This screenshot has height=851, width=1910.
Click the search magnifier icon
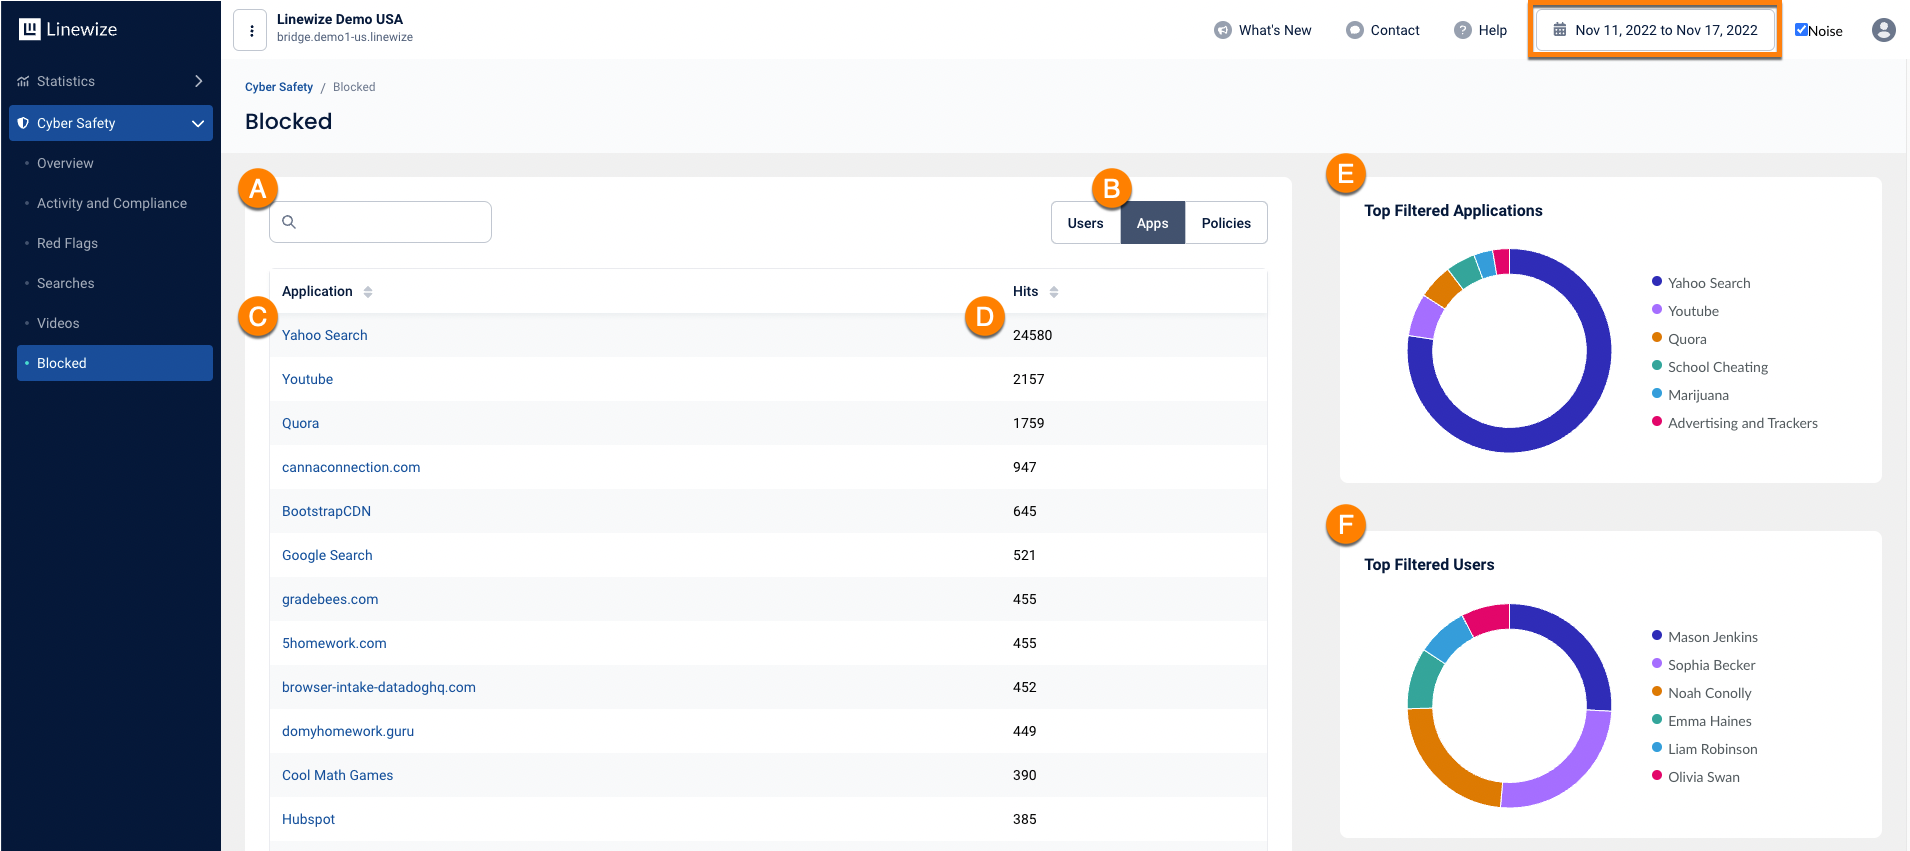pos(289,222)
